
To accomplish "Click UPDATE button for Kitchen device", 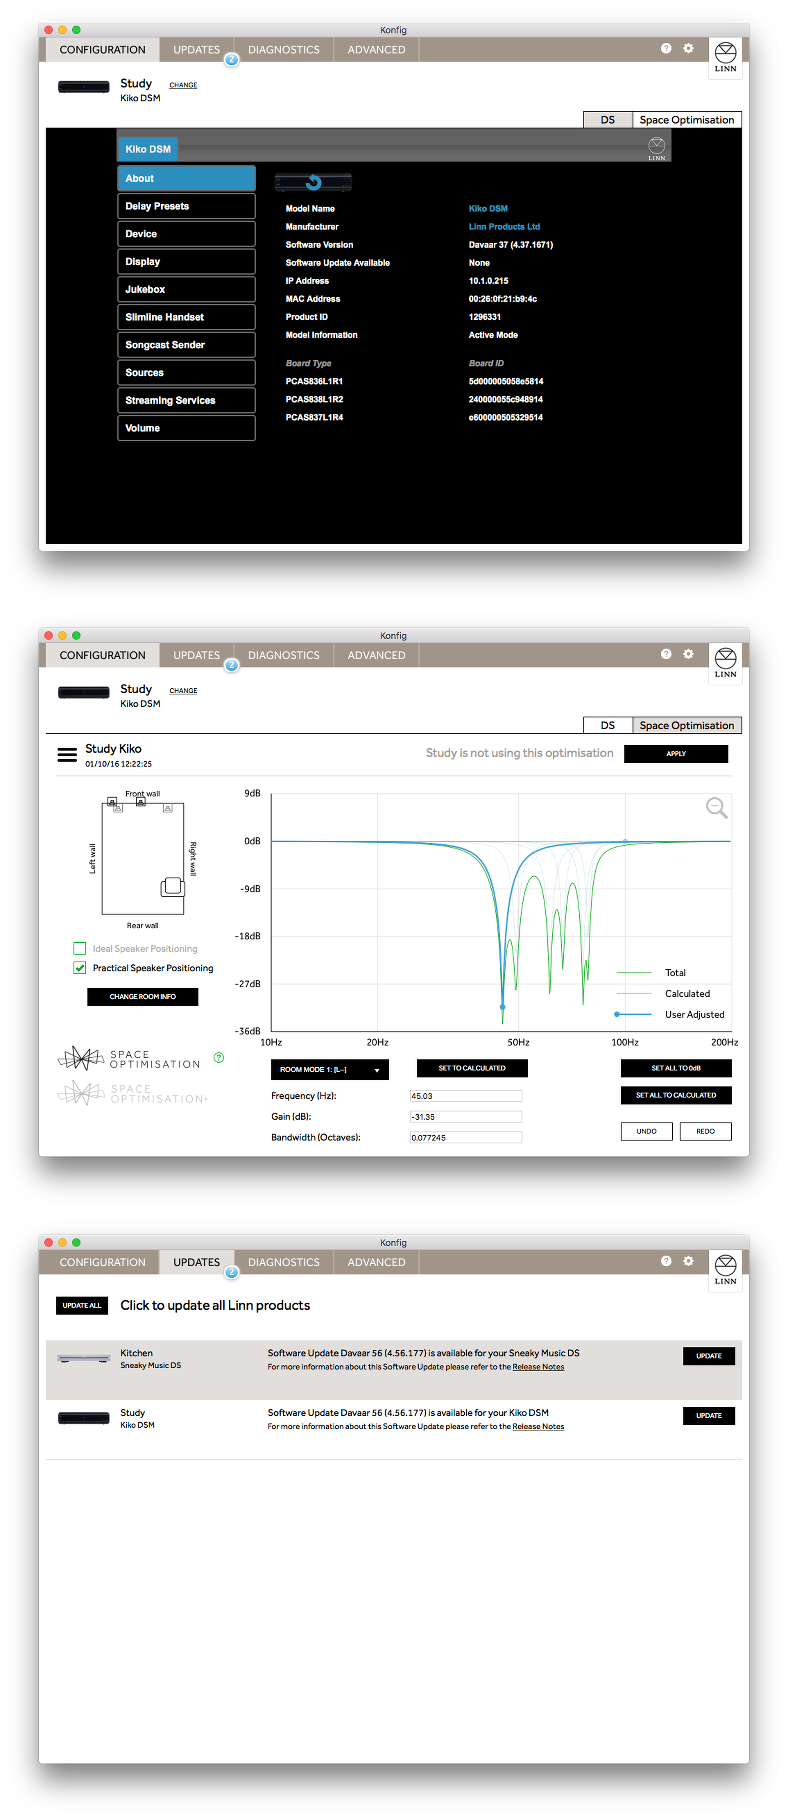I will [709, 1356].
